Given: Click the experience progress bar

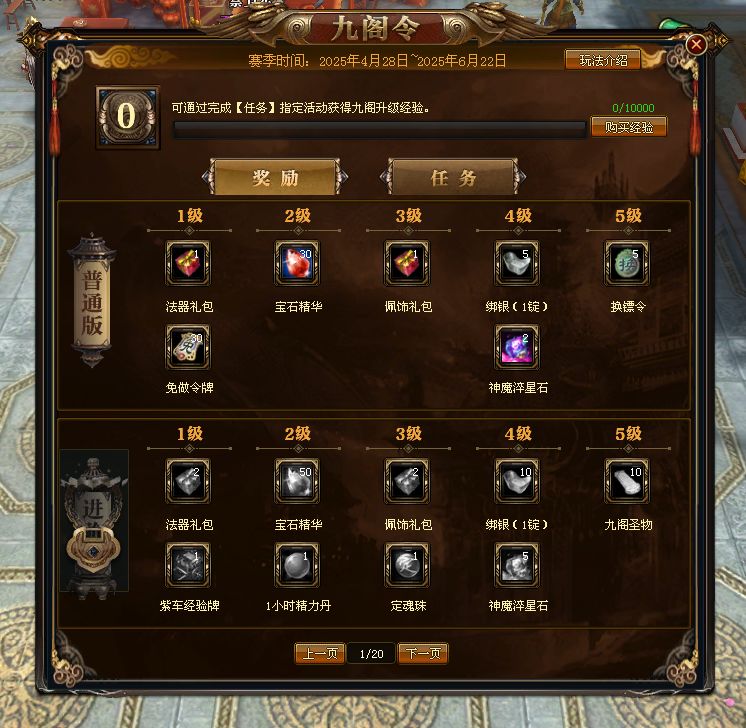Looking at the screenshot, I should click(x=380, y=129).
